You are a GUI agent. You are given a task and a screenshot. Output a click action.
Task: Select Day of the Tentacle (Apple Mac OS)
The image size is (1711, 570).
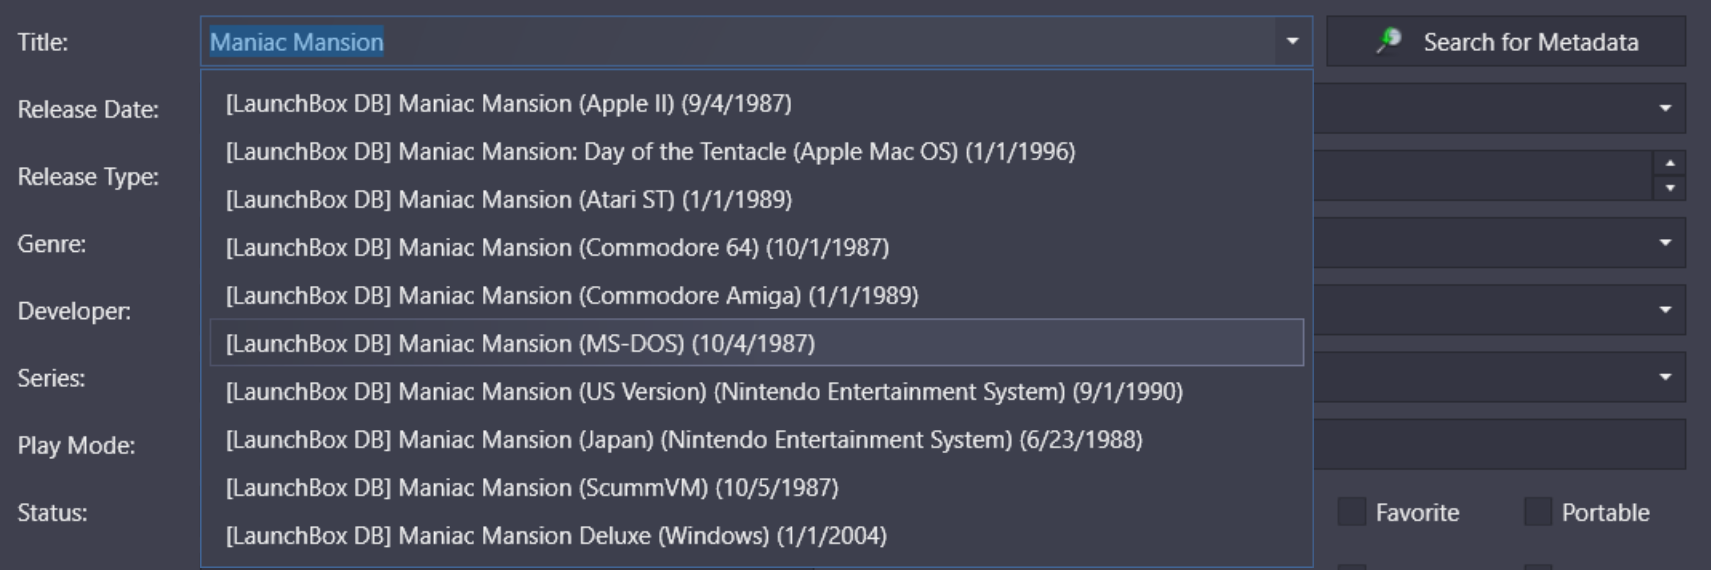[x=757, y=151]
